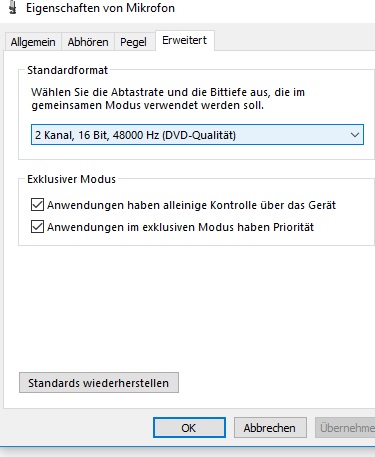Screen dimensions: 375x457
Task: Cancel using the Abbrechen button
Action: (270, 428)
